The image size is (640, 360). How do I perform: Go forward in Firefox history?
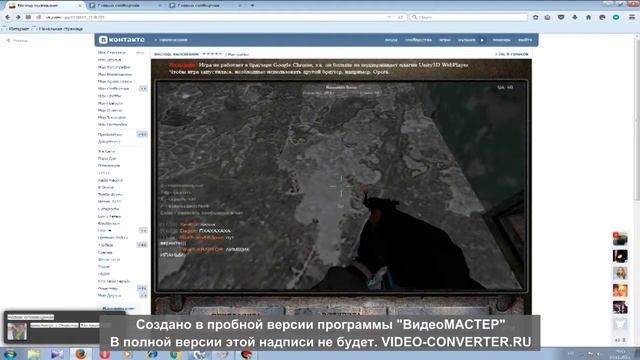pyautogui.click(x=18, y=17)
